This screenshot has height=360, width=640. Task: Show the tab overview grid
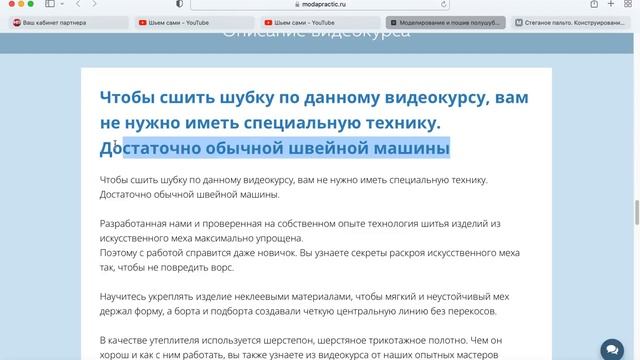pyautogui.click(x=628, y=4)
